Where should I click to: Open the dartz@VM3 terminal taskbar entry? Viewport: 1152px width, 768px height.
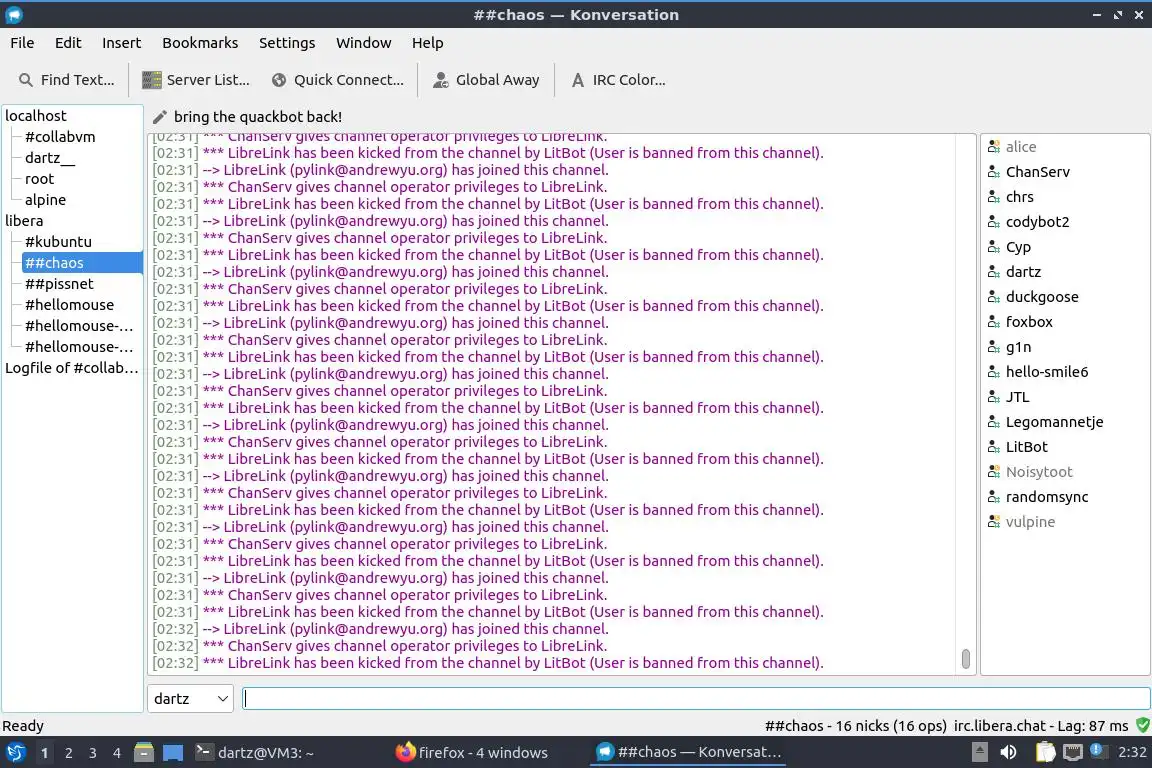254,753
